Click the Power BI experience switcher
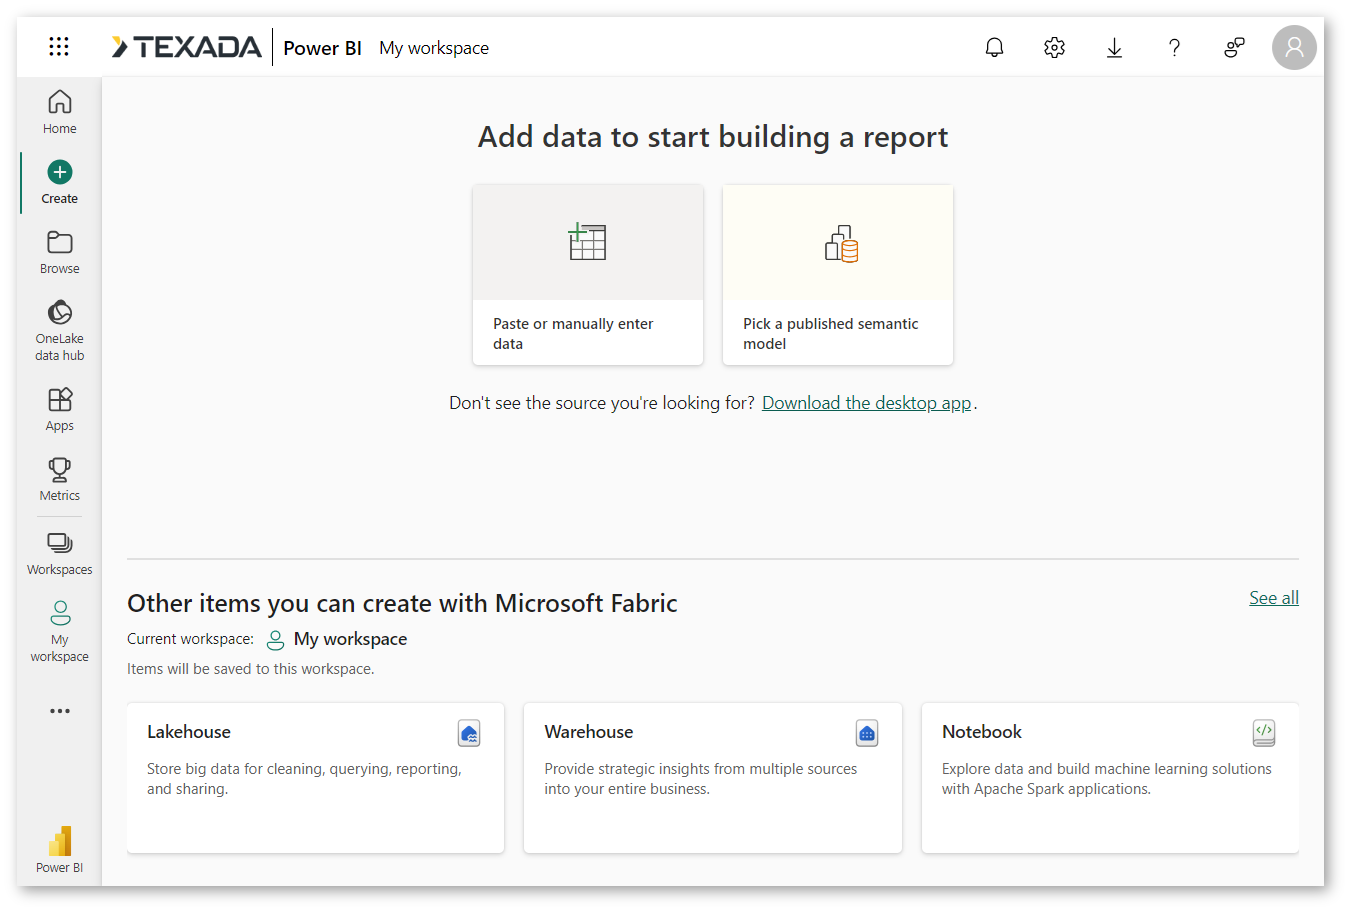This screenshot has width=1350, height=912. [60, 849]
